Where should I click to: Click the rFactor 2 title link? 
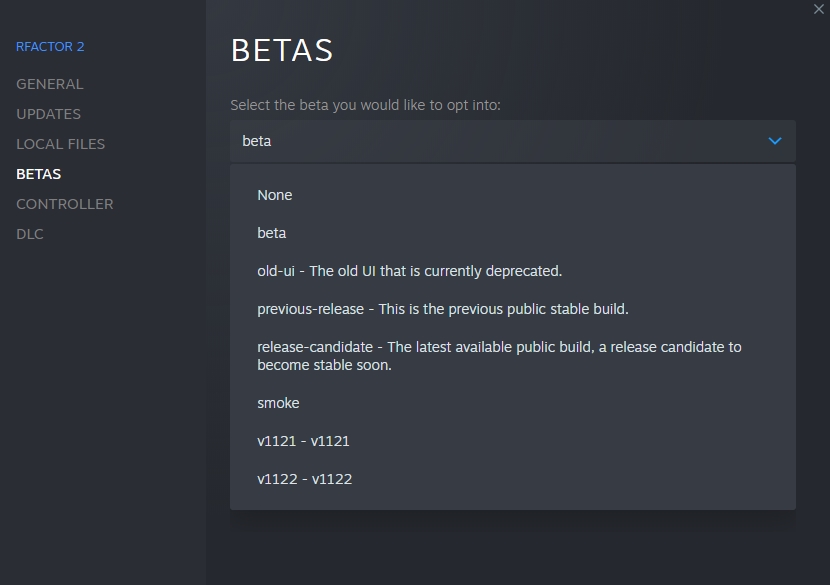pos(50,47)
